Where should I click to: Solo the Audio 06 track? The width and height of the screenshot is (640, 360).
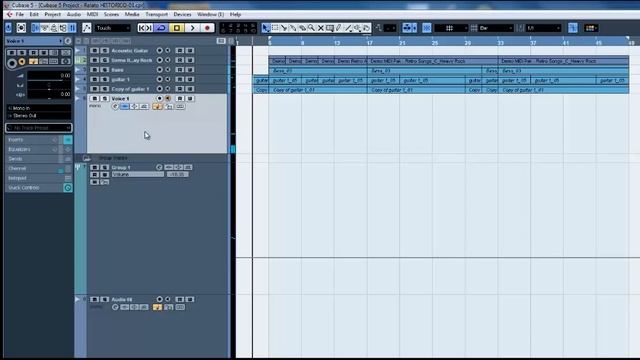104,299
